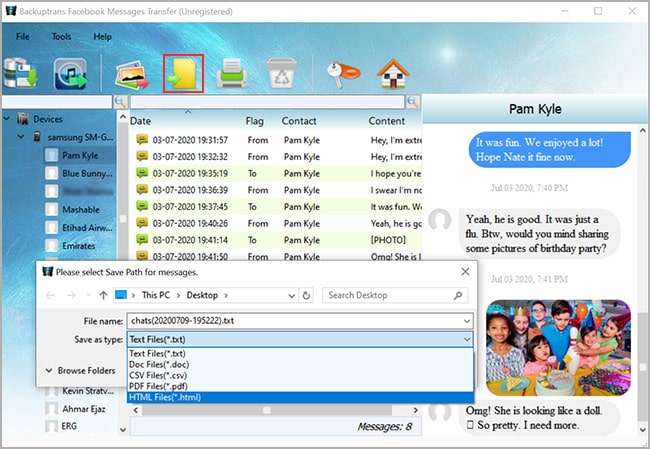Open the Tools menu
The width and height of the screenshot is (650, 449).
coord(61,36)
